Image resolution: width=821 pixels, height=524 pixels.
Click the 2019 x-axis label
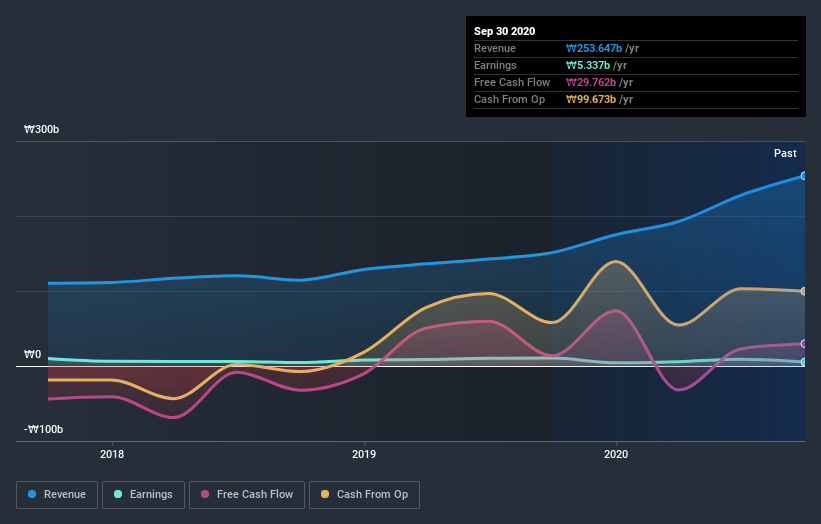click(364, 454)
